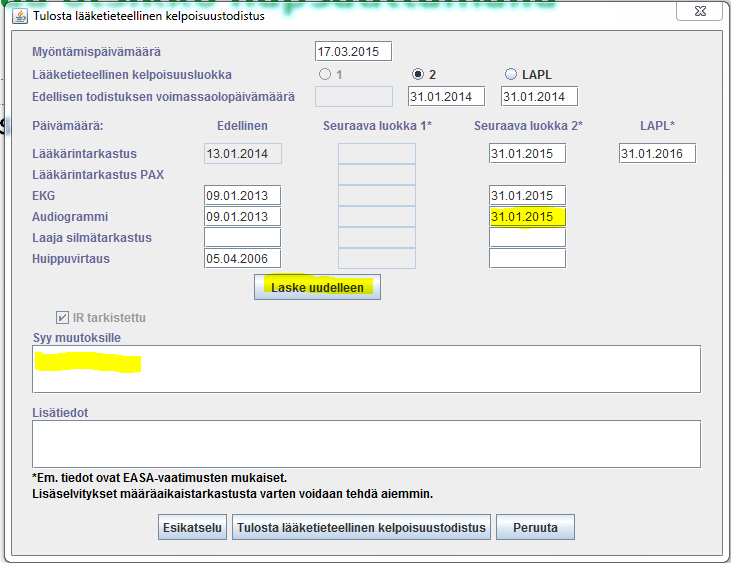Click the LAPL previous certificate validity date 31.01.2014
The image size is (731, 563).
[x=539, y=96]
